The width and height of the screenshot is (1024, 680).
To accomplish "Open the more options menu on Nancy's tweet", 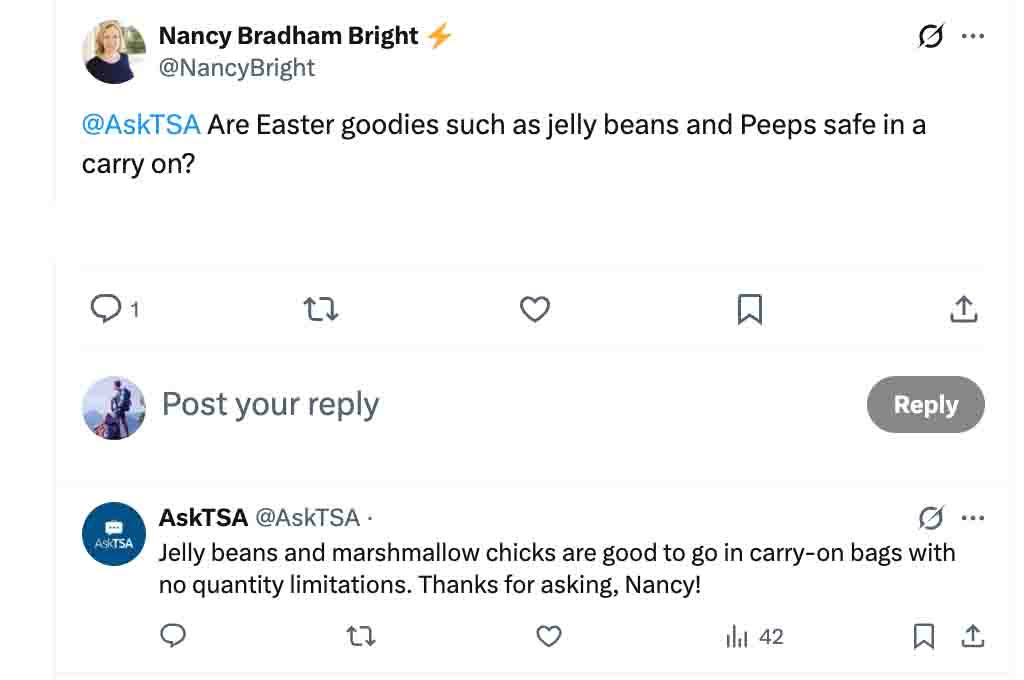I will point(971,36).
